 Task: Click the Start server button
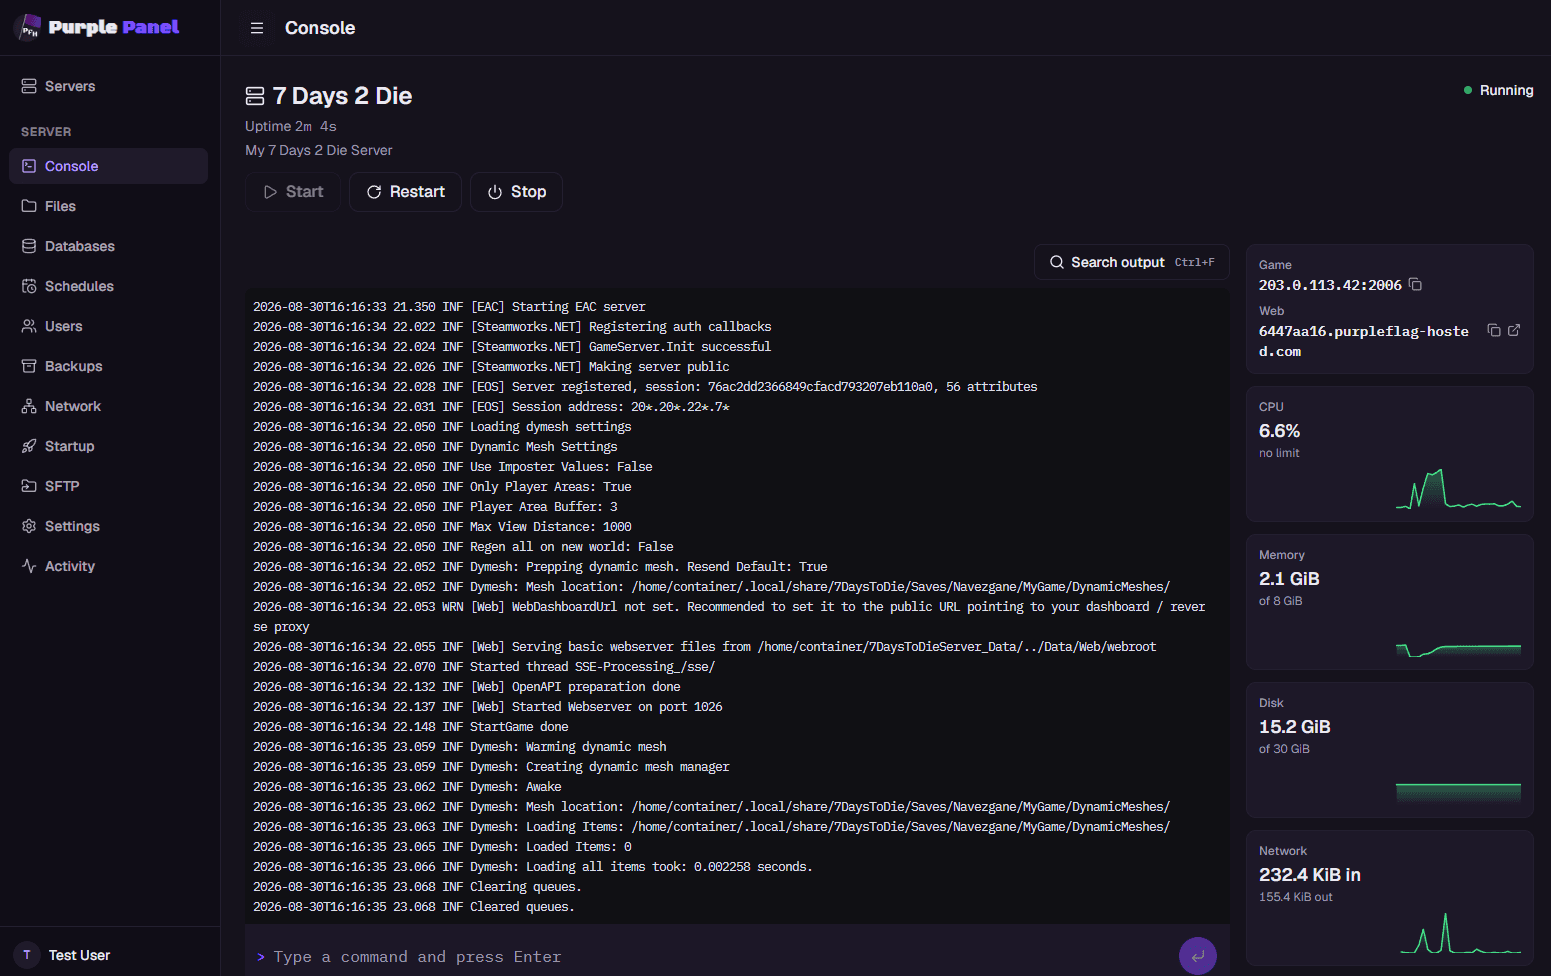tap(293, 192)
